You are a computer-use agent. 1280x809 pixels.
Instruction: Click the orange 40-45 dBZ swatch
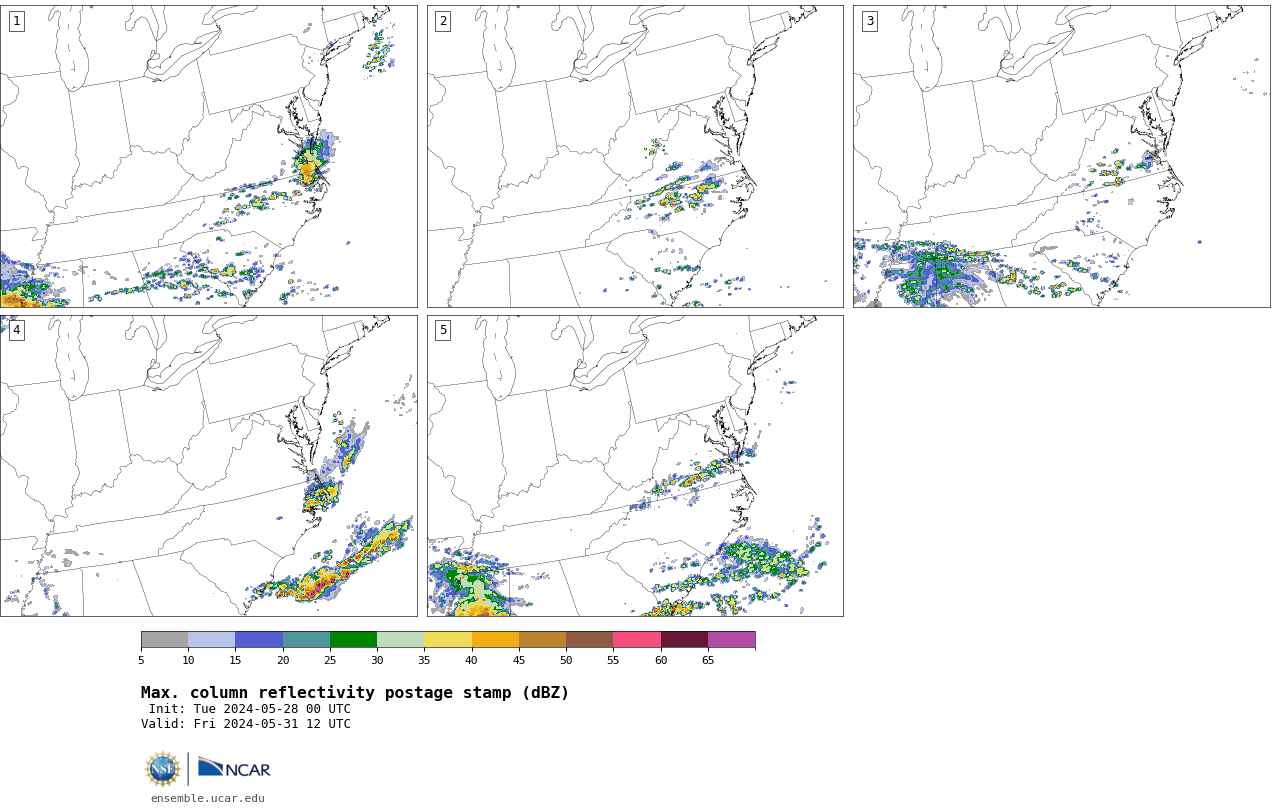click(495, 640)
